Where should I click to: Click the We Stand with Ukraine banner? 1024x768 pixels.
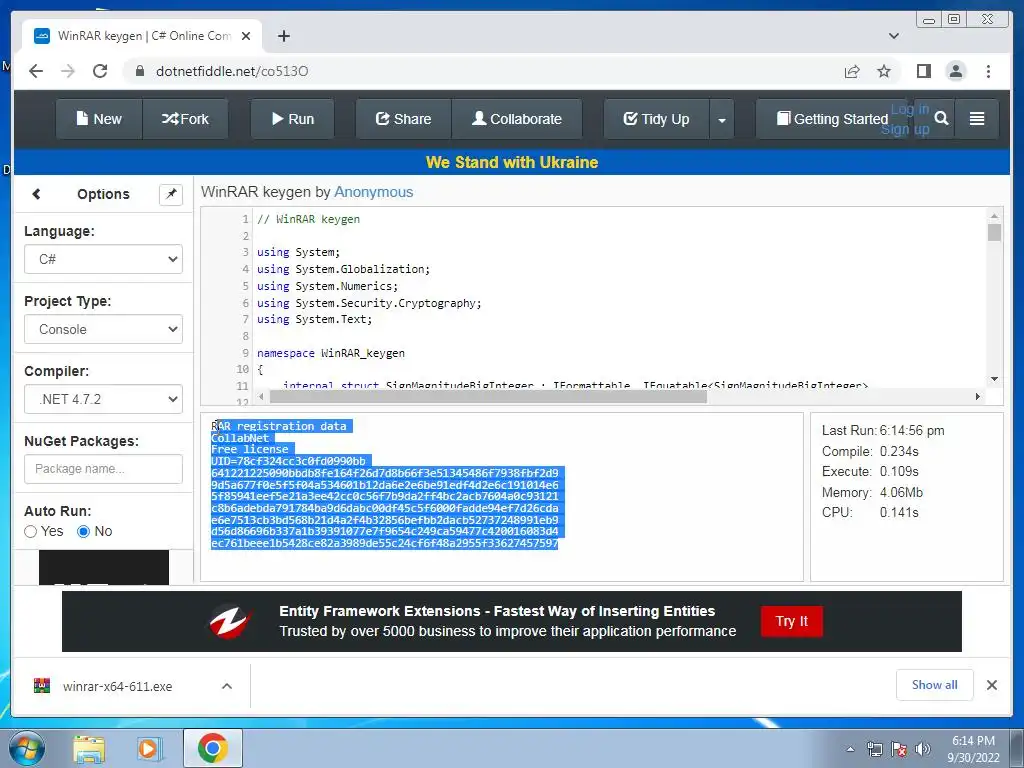click(512, 163)
